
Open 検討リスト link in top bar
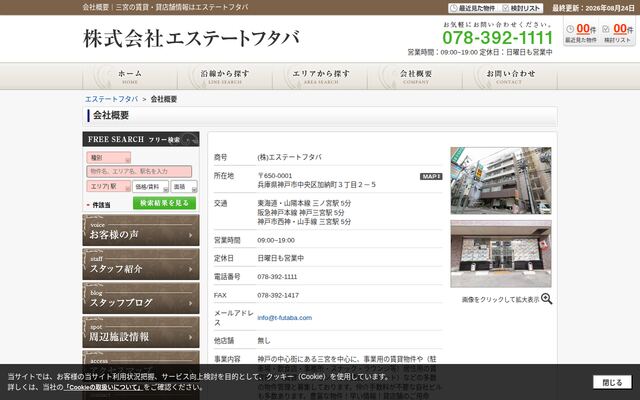click(x=521, y=8)
